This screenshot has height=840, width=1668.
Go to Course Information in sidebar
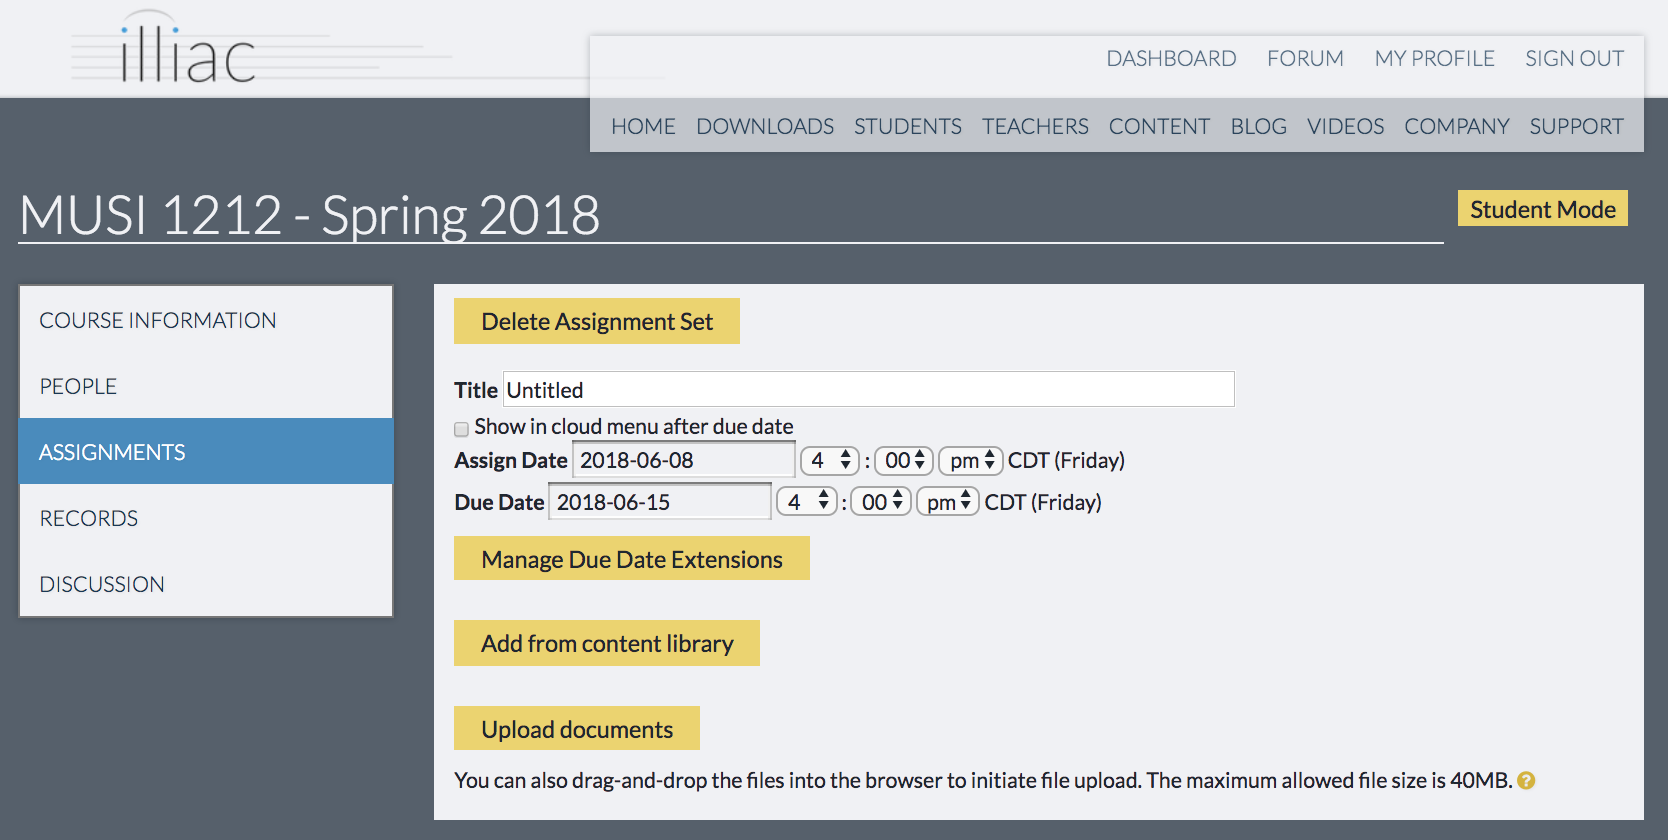(x=158, y=320)
